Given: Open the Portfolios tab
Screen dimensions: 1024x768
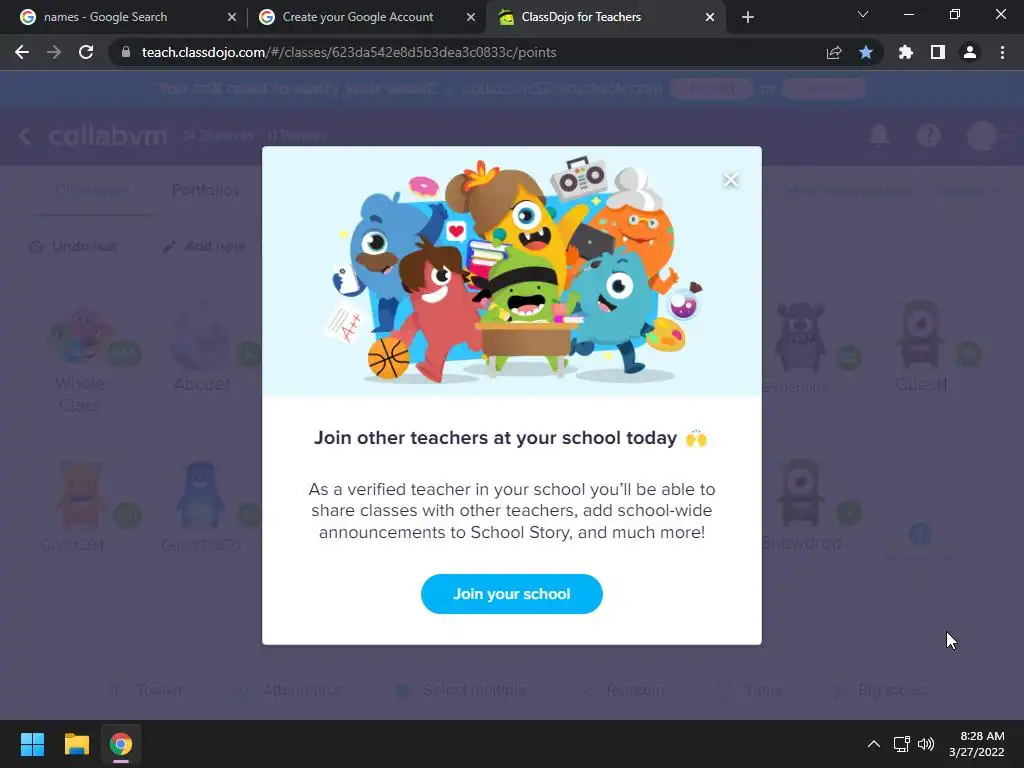Looking at the screenshot, I should click(205, 190).
